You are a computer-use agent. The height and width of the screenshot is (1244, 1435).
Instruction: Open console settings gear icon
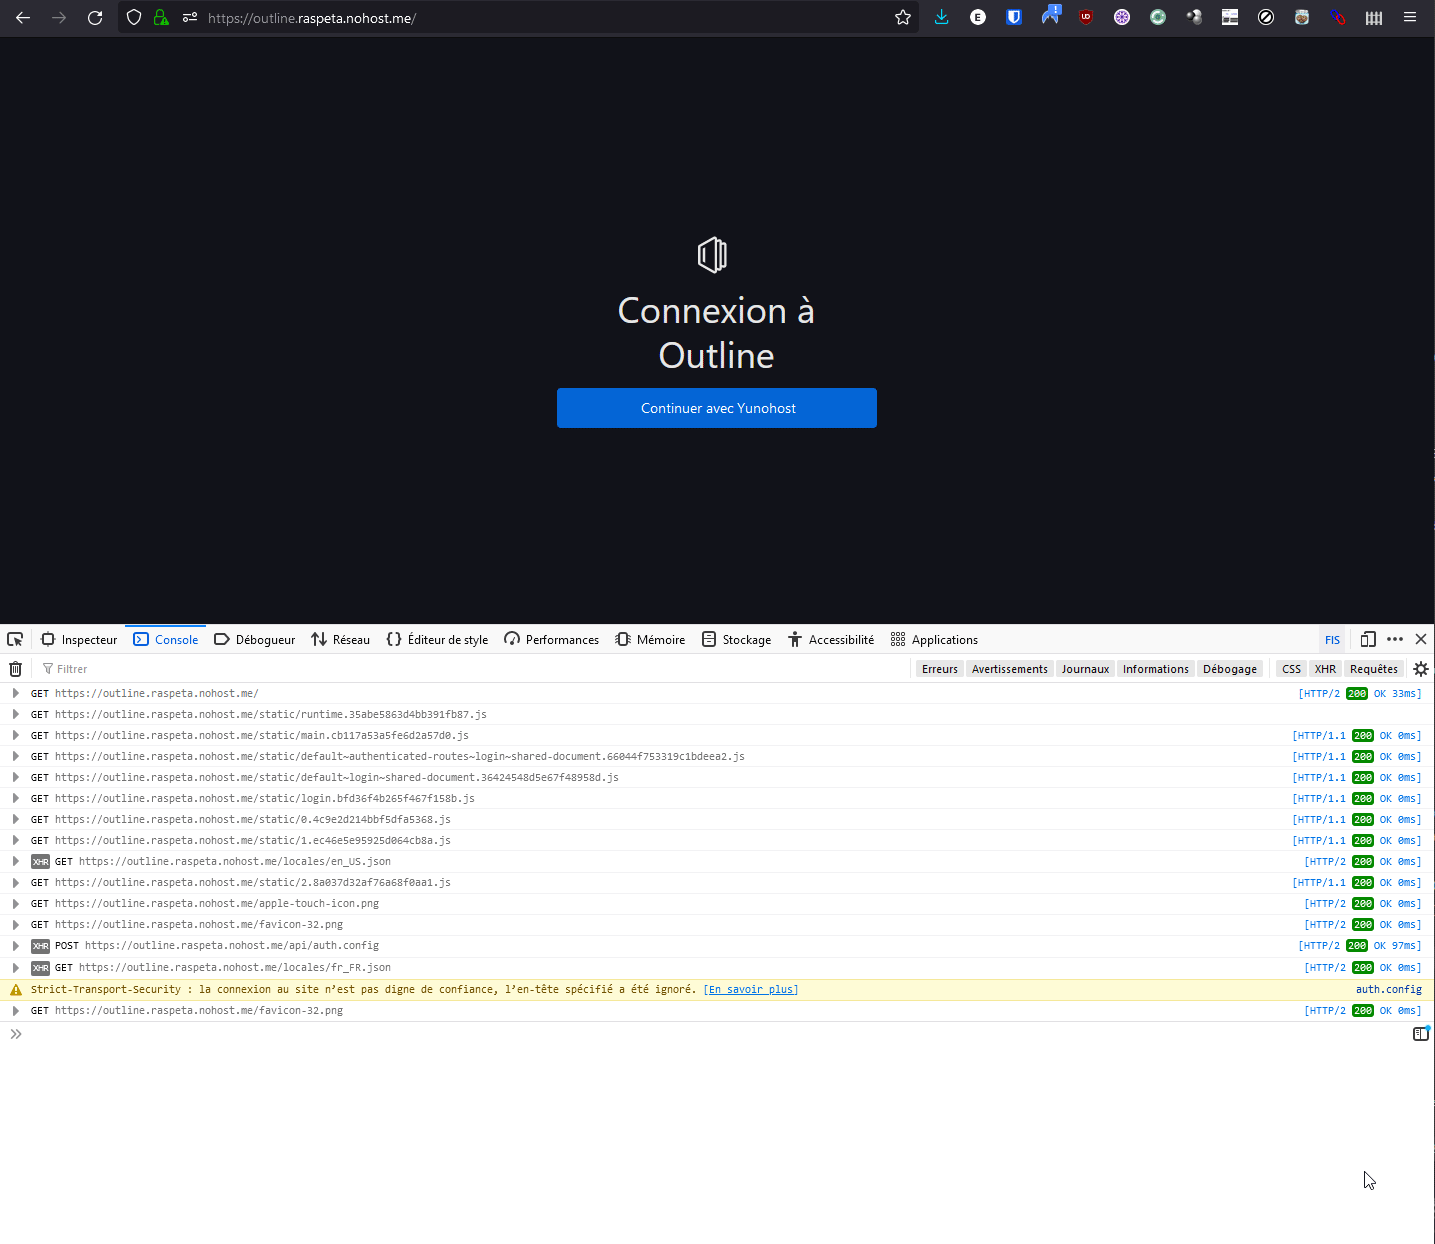click(x=1421, y=669)
